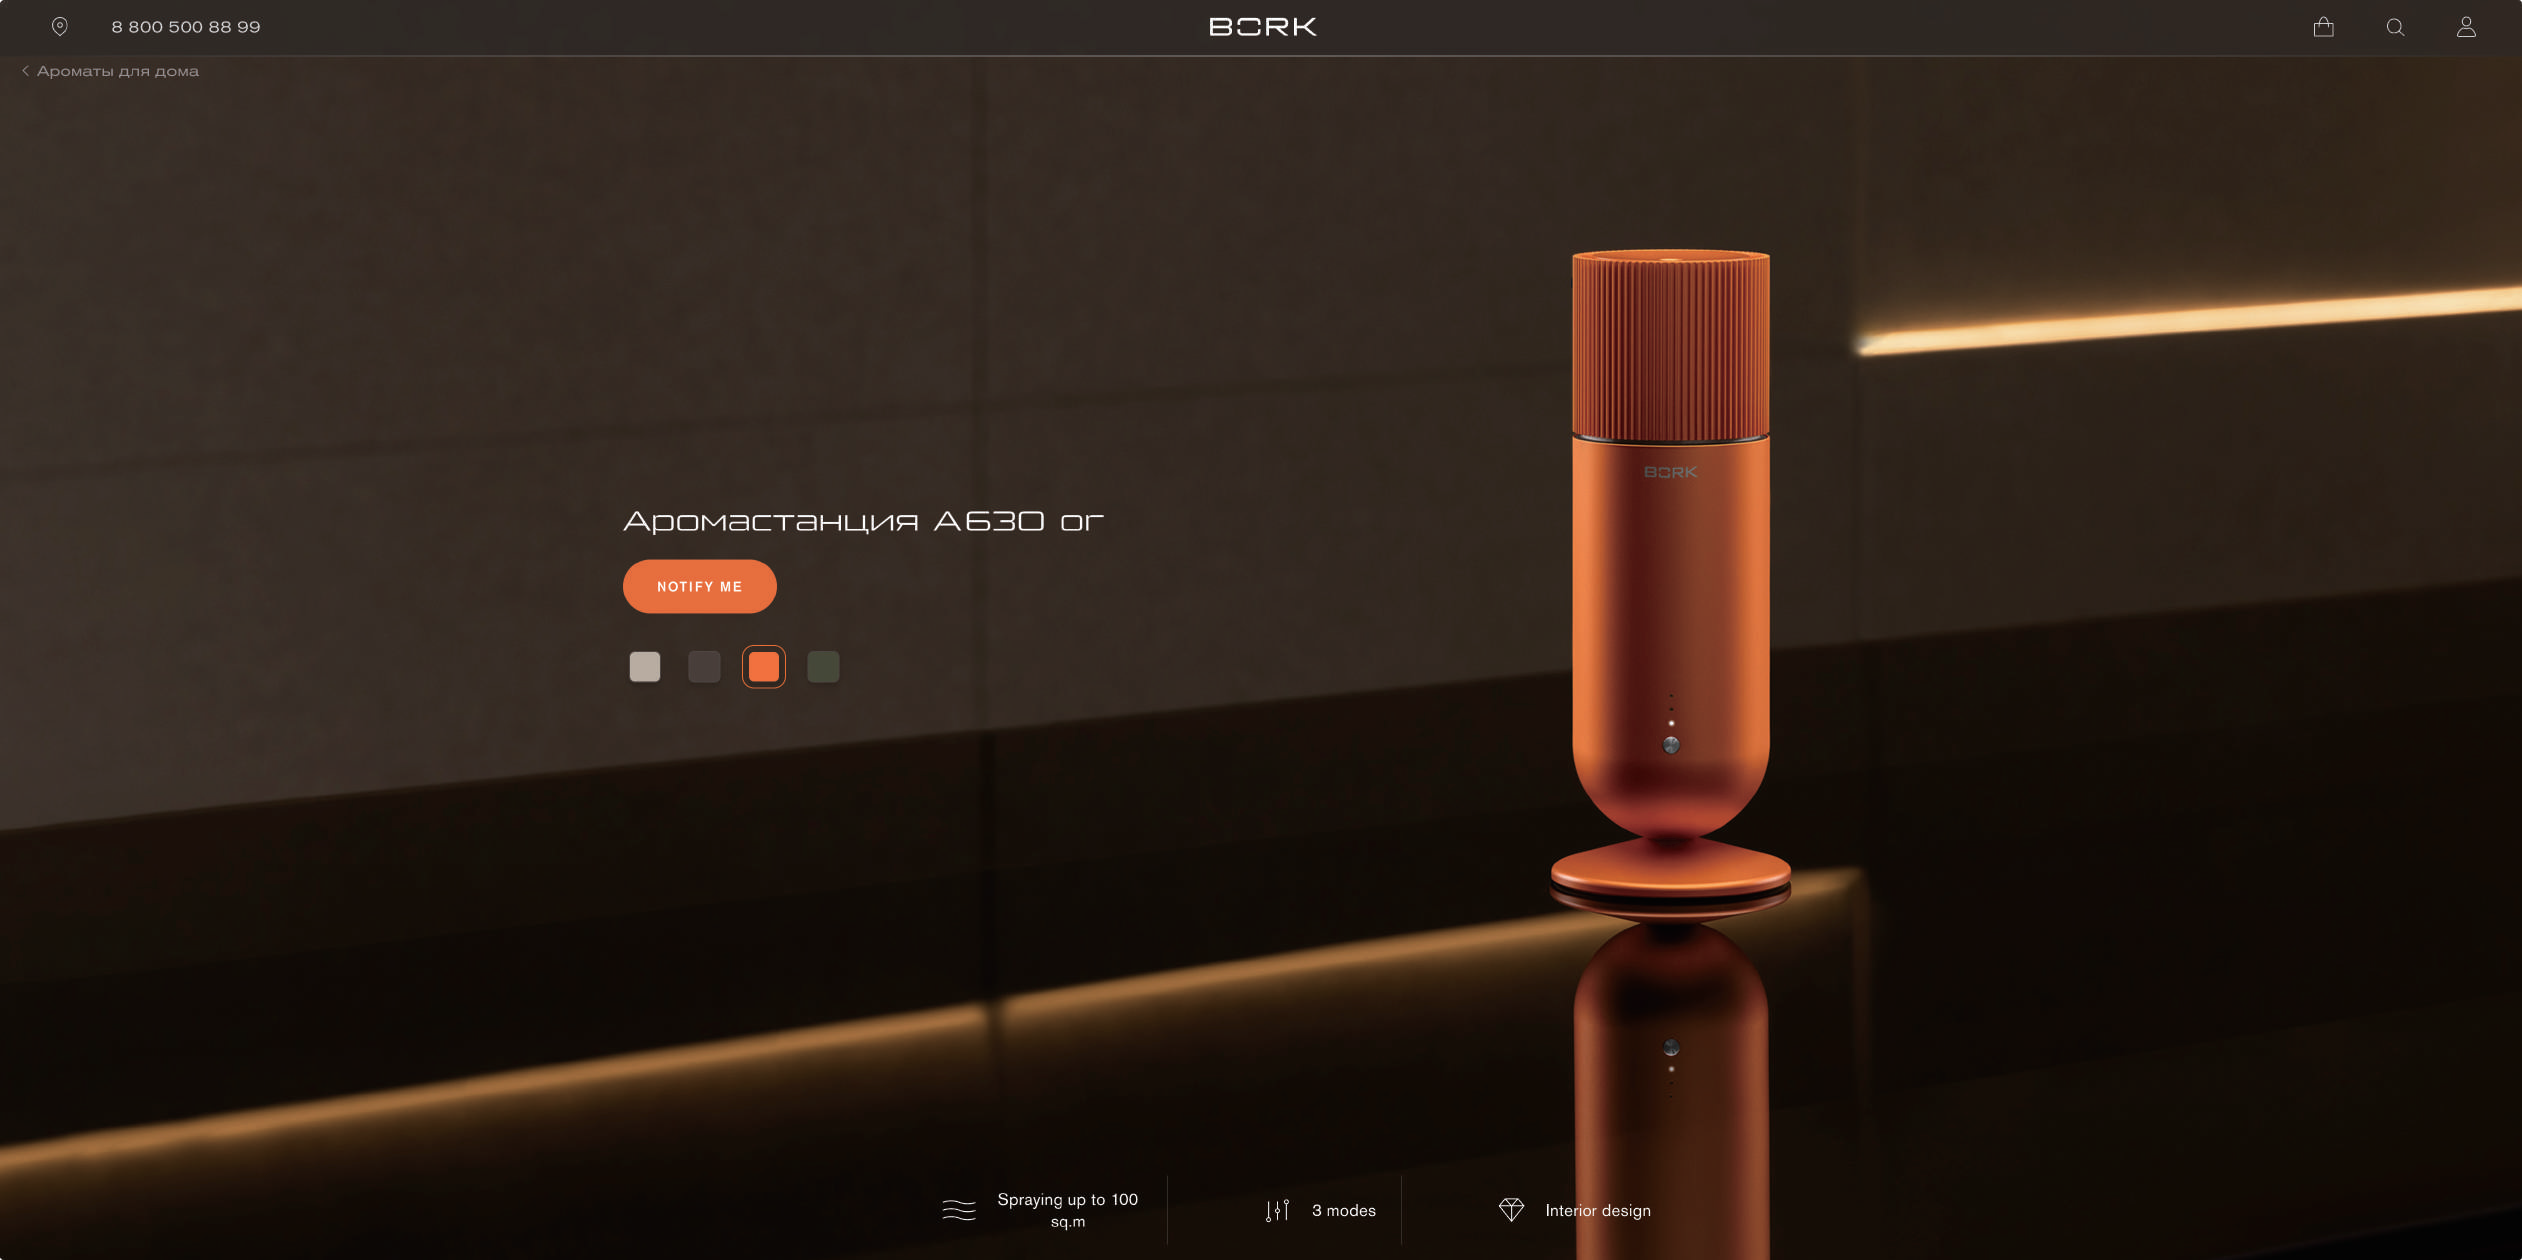Image resolution: width=2522 pixels, height=1260 pixels.
Task: Click the BORK logo in header
Action: point(1262,27)
